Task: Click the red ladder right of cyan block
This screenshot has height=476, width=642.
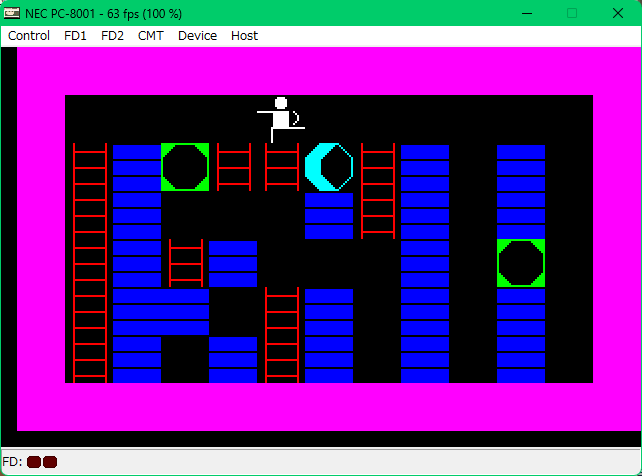Action: [378, 191]
